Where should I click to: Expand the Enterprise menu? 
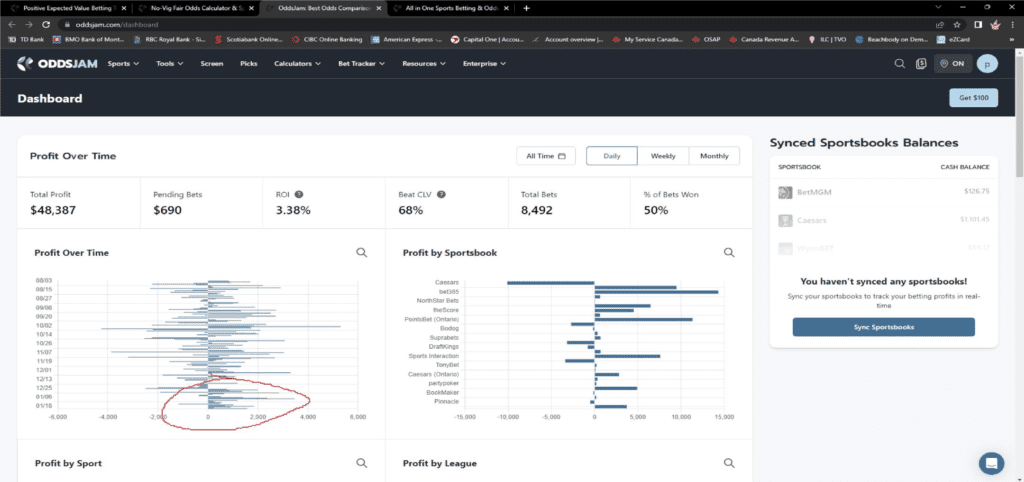point(484,64)
